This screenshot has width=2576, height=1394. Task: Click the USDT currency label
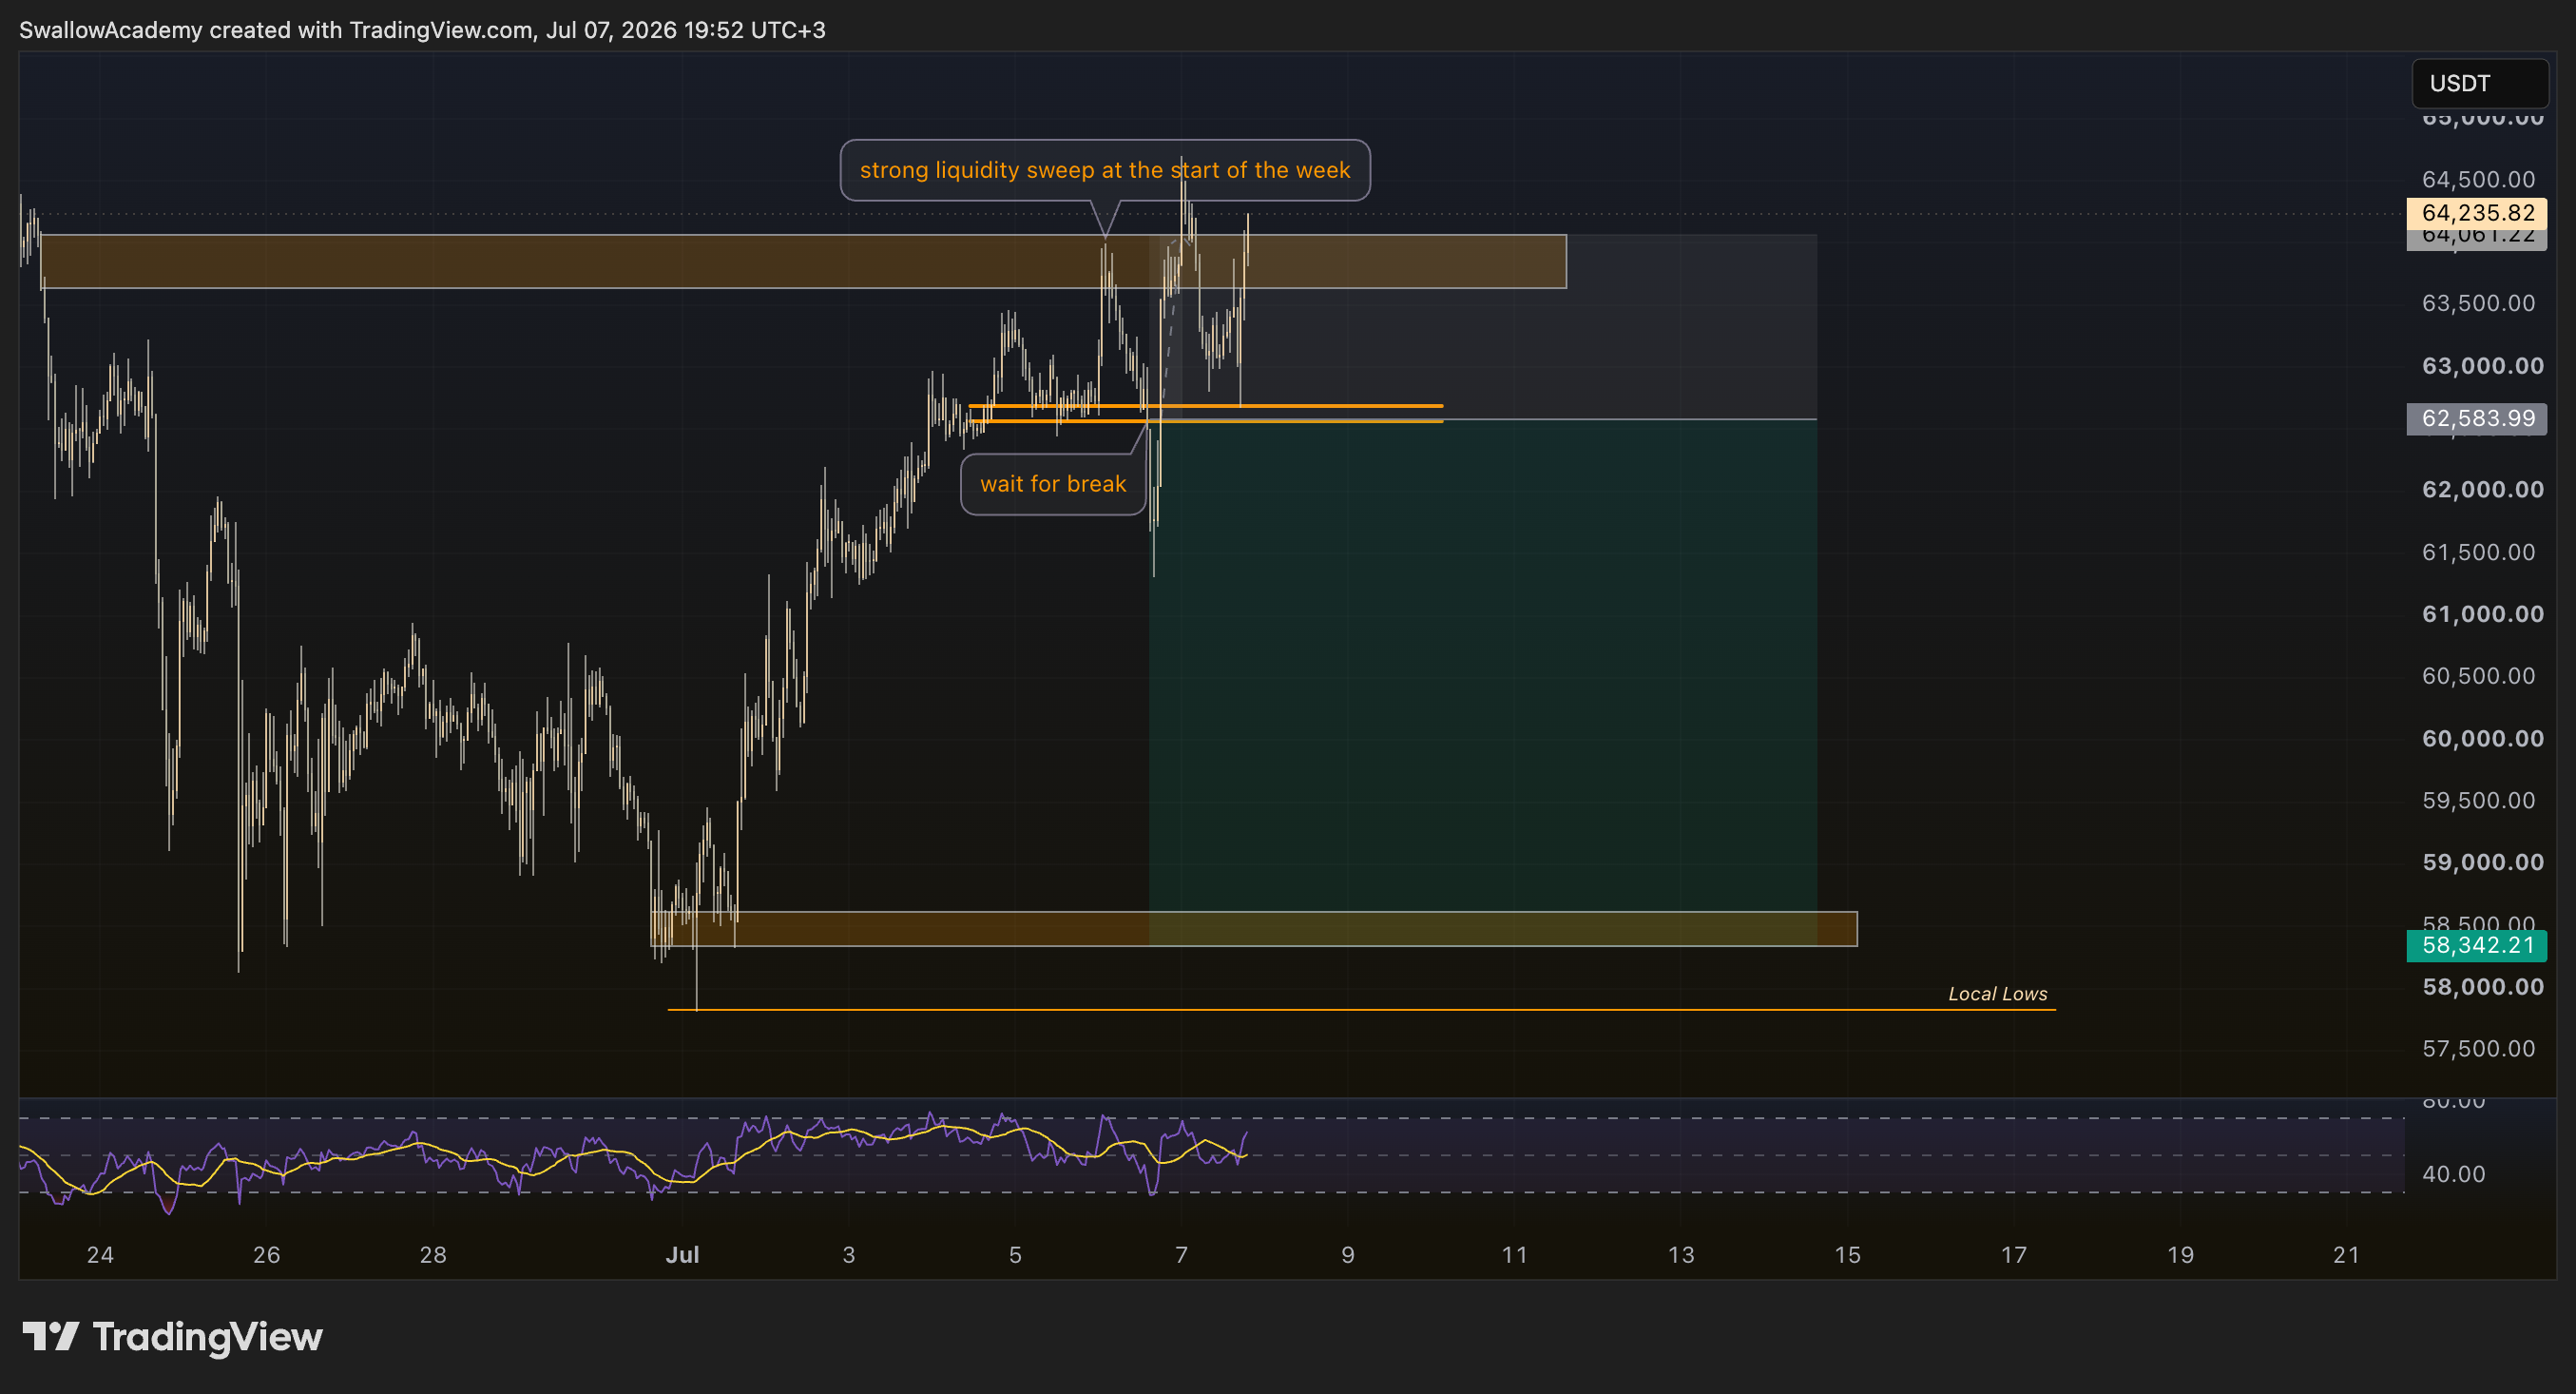tap(2479, 83)
